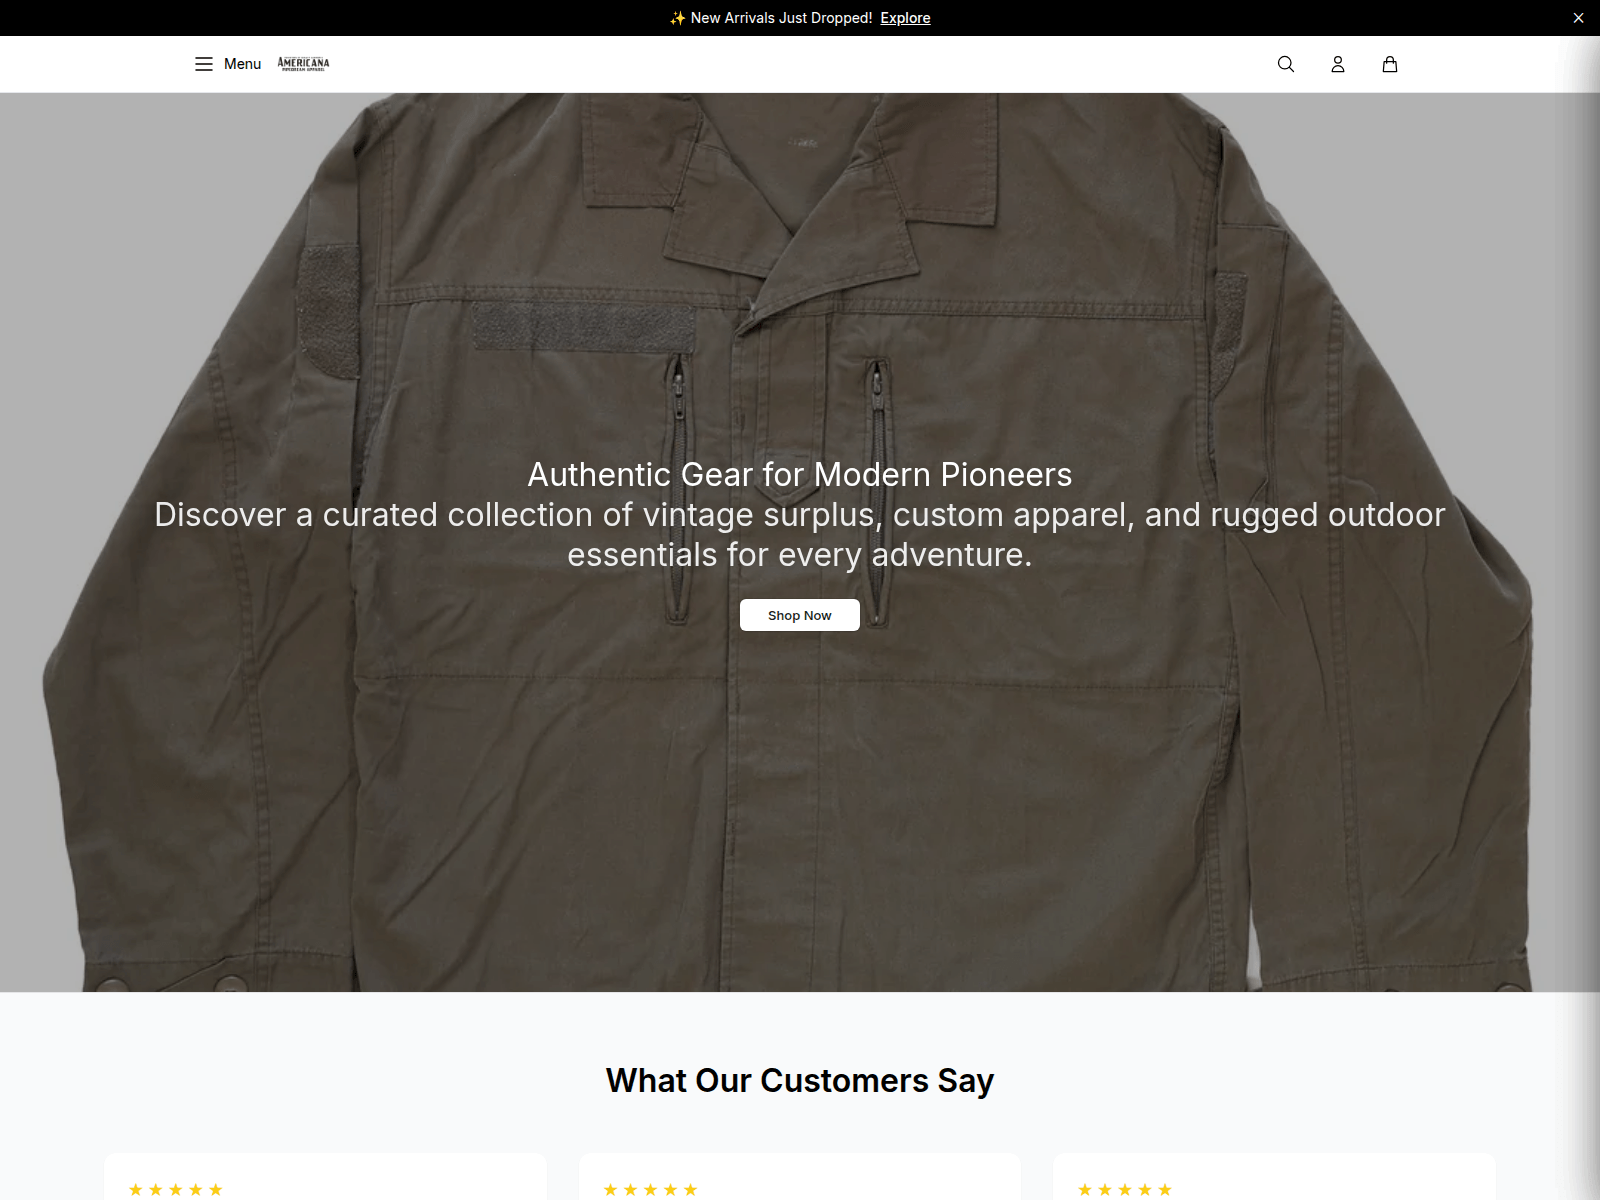Open the account profile icon
The height and width of the screenshot is (1200, 1600).
[x=1338, y=64]
